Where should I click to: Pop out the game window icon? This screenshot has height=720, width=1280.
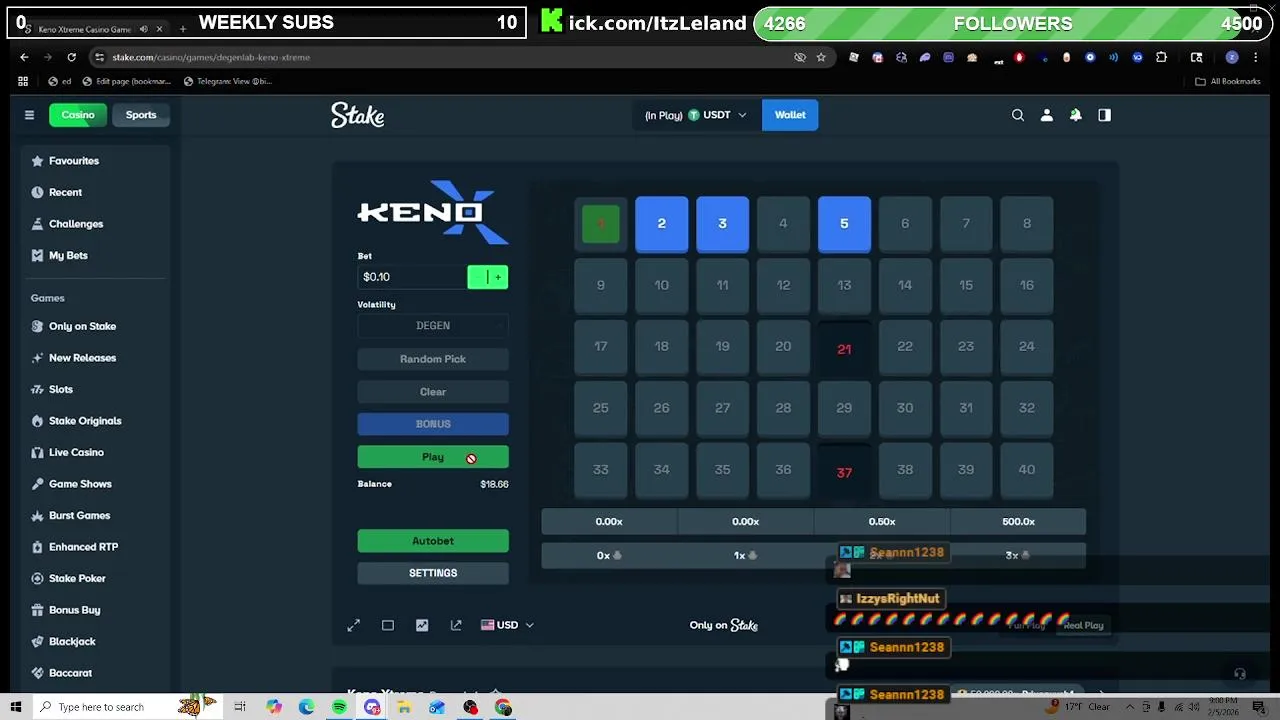click(456, 625)
